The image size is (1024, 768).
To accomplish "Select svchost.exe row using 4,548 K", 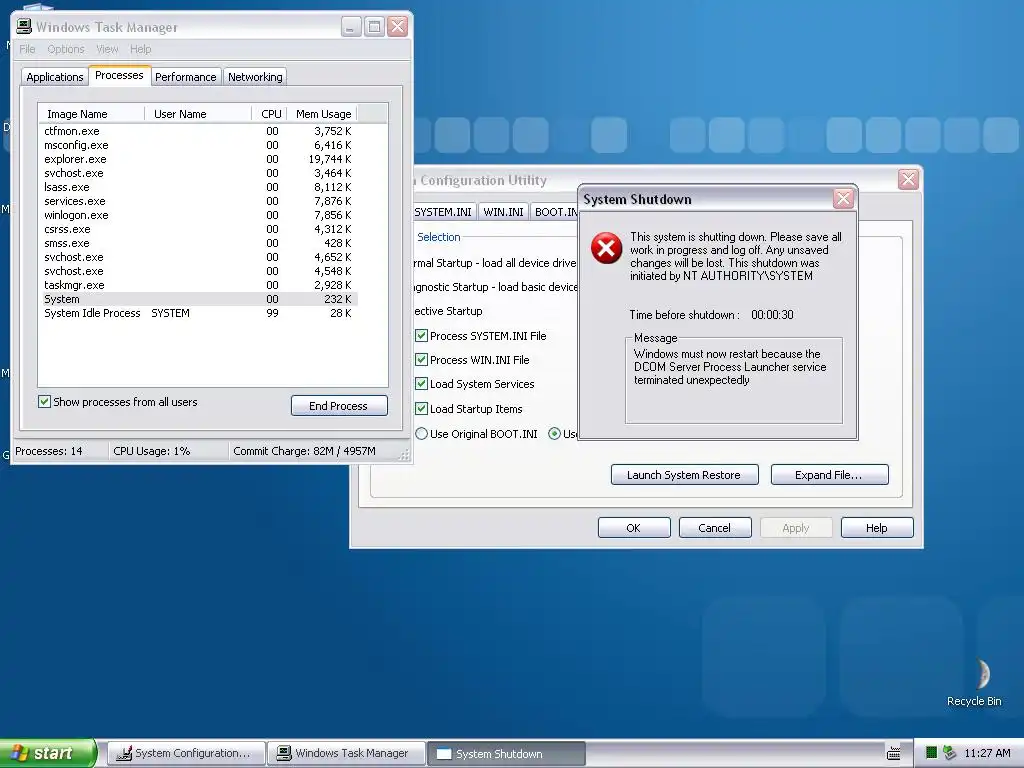I will pos(198,271).
